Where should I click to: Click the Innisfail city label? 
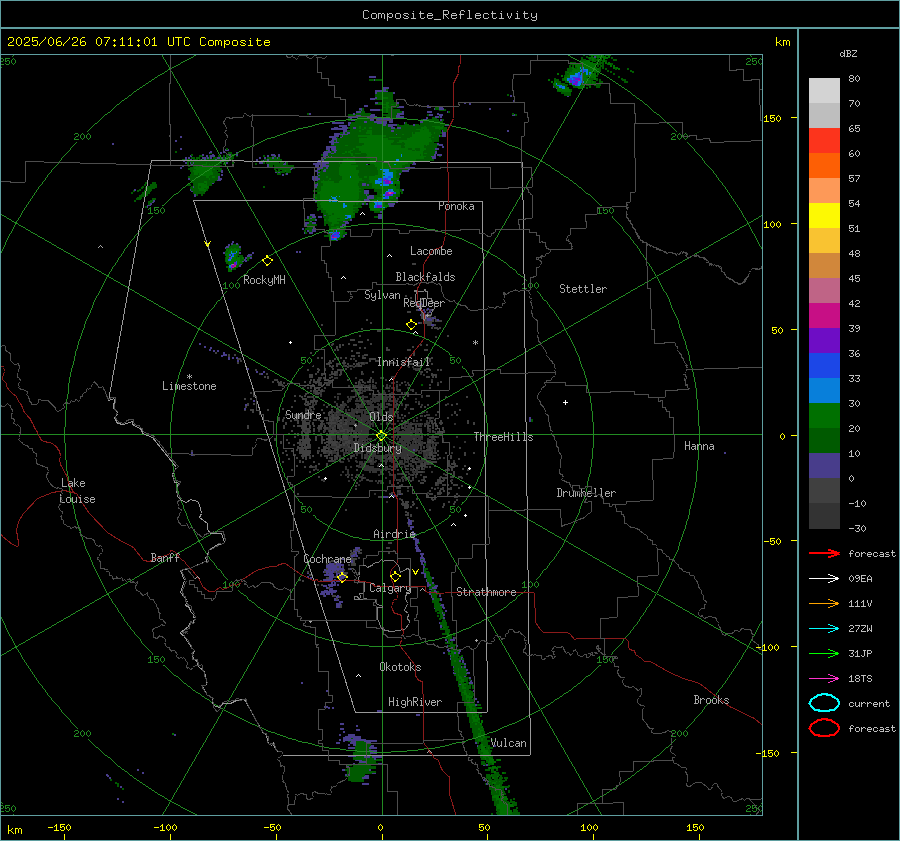tap(404, 362)
